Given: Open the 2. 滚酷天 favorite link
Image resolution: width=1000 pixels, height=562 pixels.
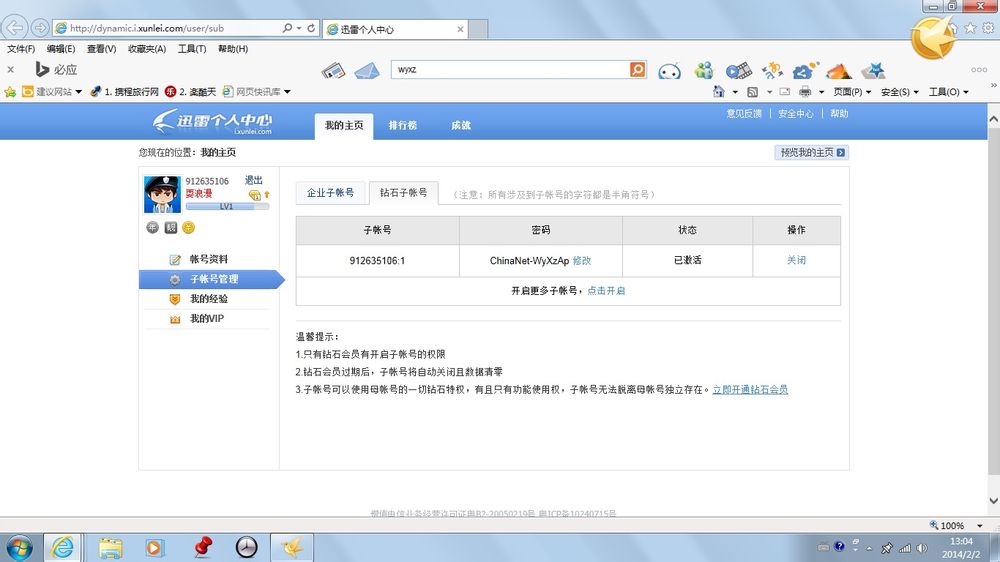Looking at the screenshot, I should coord(191,92).
